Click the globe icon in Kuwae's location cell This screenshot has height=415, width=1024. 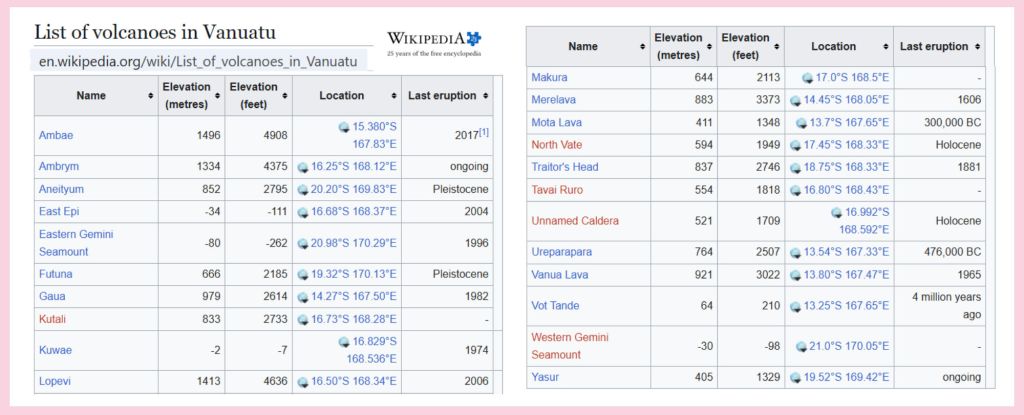(345, 342)
